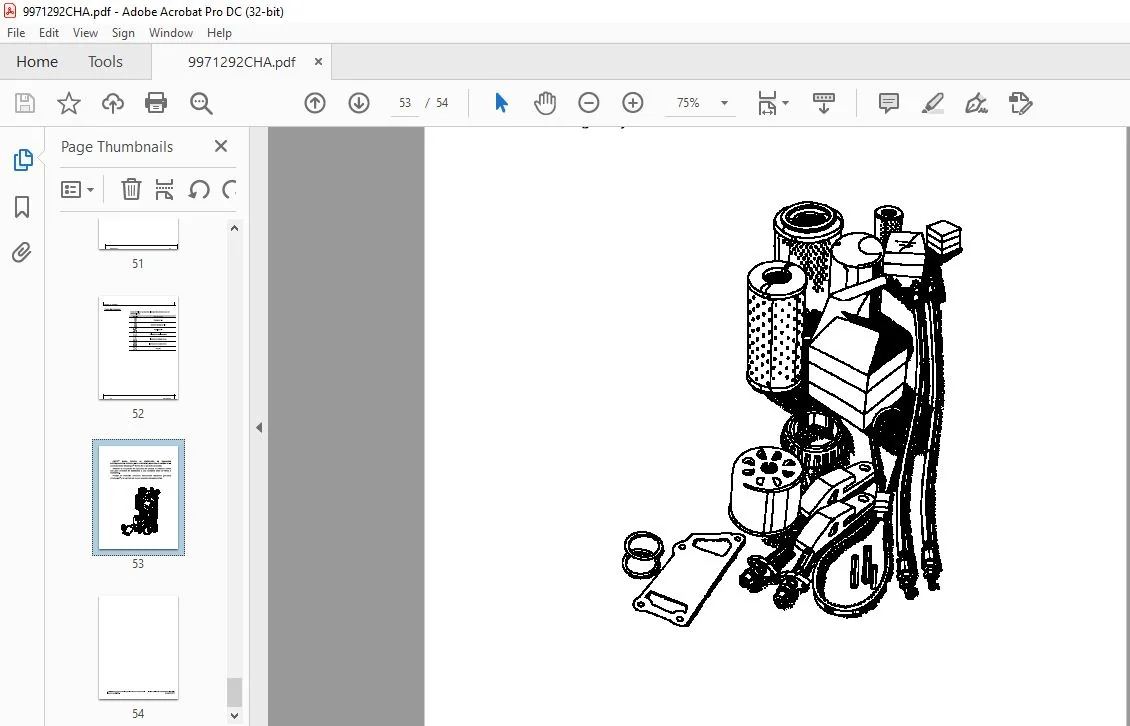Delete selected page thumbnail with trash icon
The height and width of the screenshot is (726, 1130).
(130, 190)
